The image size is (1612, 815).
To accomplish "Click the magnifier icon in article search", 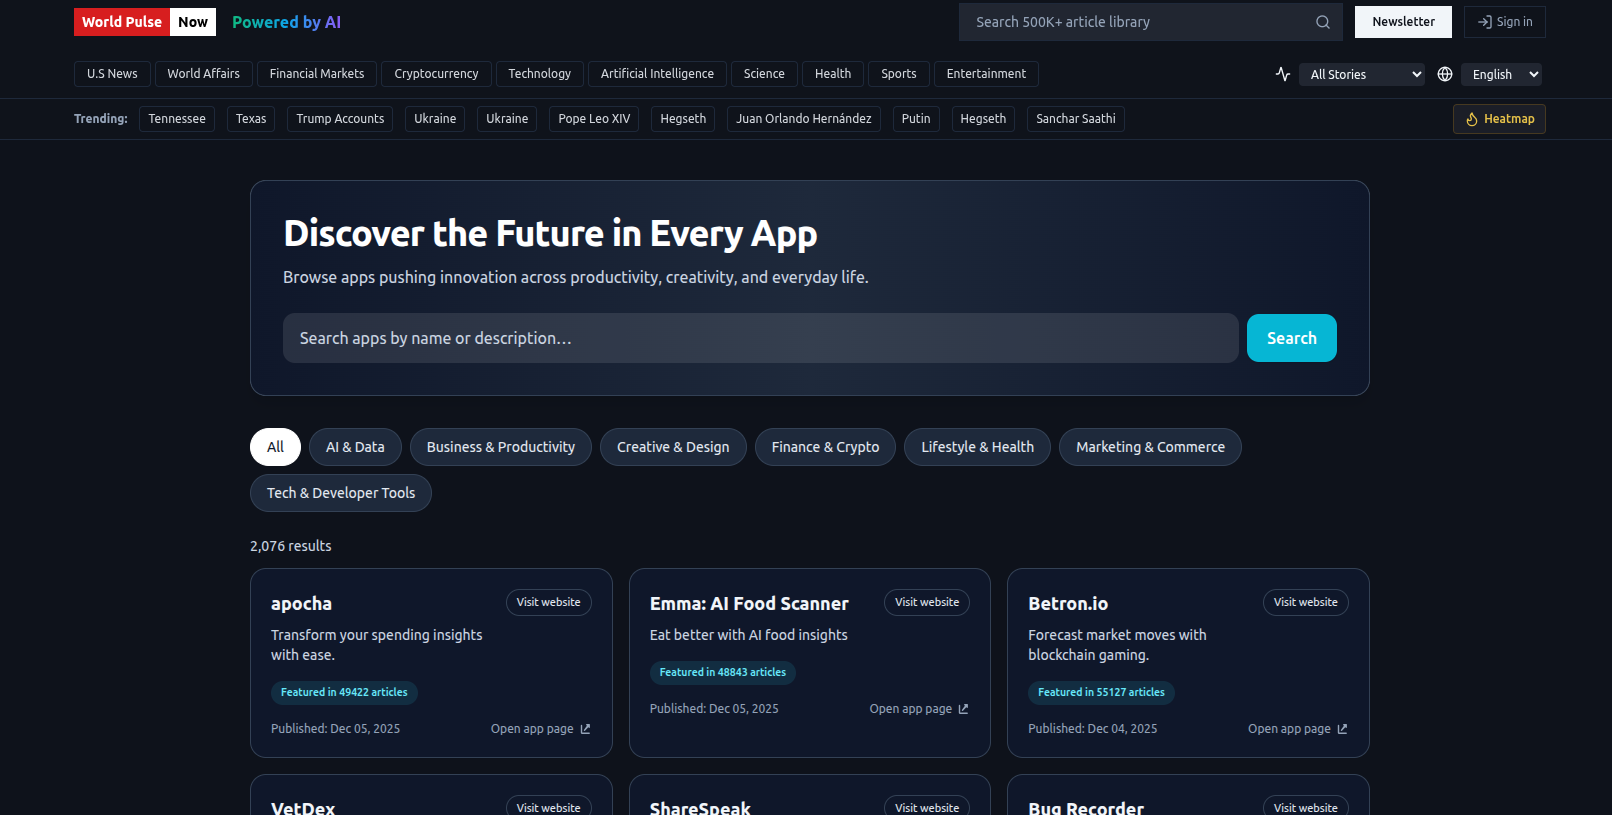I will pos(1322,22).
